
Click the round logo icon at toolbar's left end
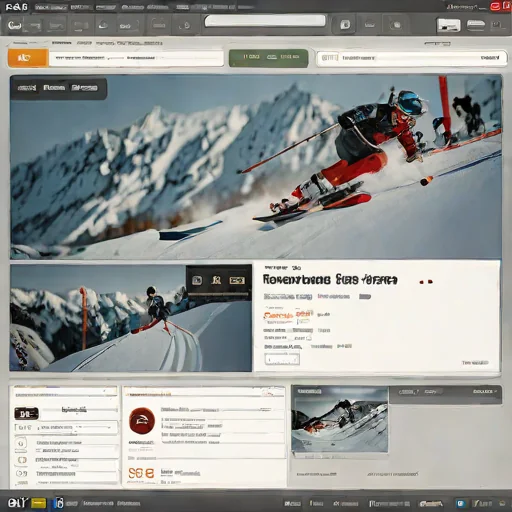15,25
